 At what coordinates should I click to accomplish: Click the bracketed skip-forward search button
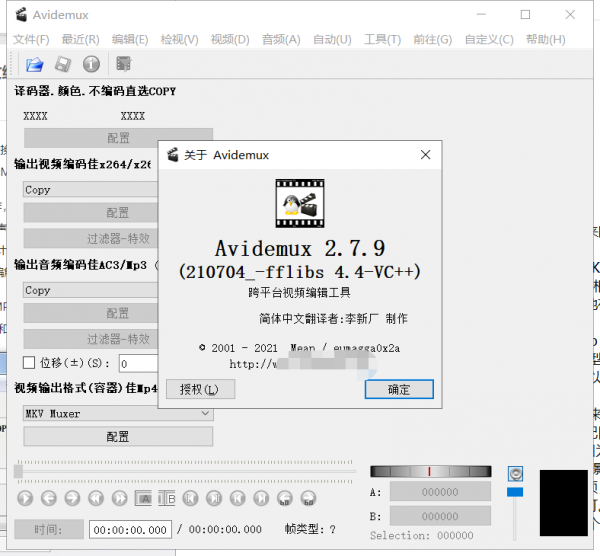(x=214, y=498)
